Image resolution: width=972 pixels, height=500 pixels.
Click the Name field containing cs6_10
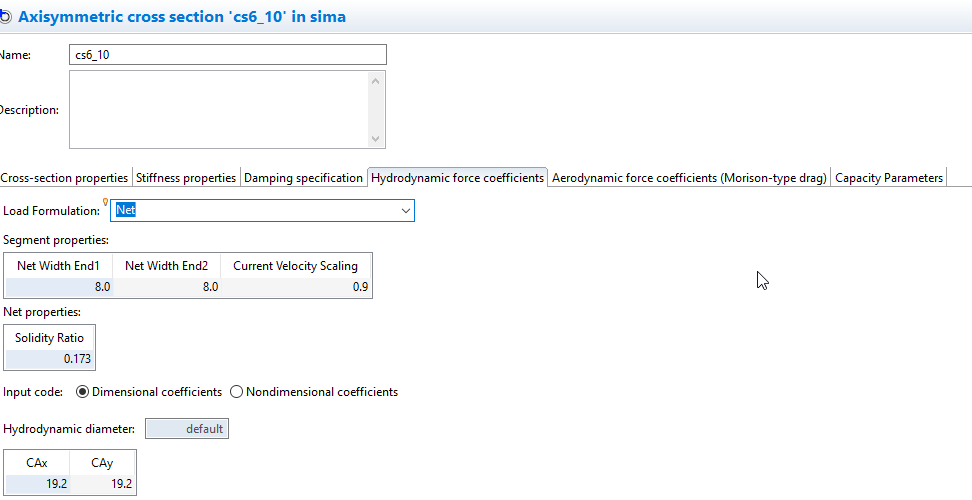227,55
